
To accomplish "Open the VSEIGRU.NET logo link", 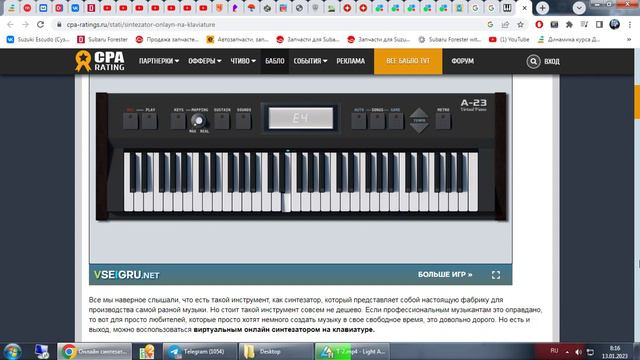I will (x=127, y=275).
